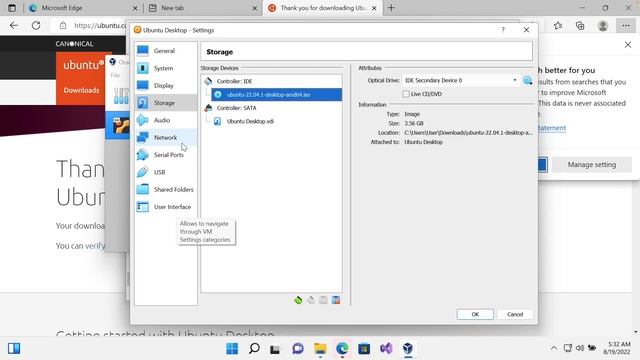Click the verify link on Ubuntu page
The image size is (640, 360).
point(96,246)
